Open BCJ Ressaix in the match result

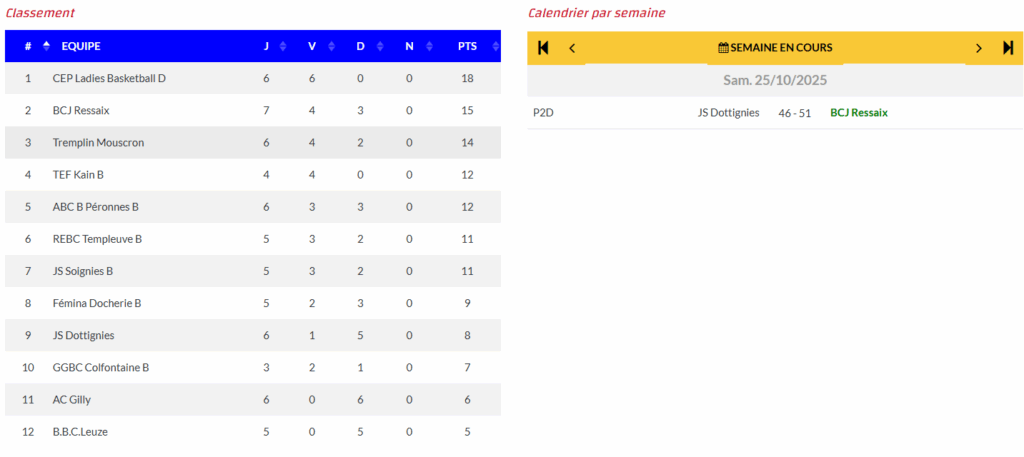click(x=858, y=113)
